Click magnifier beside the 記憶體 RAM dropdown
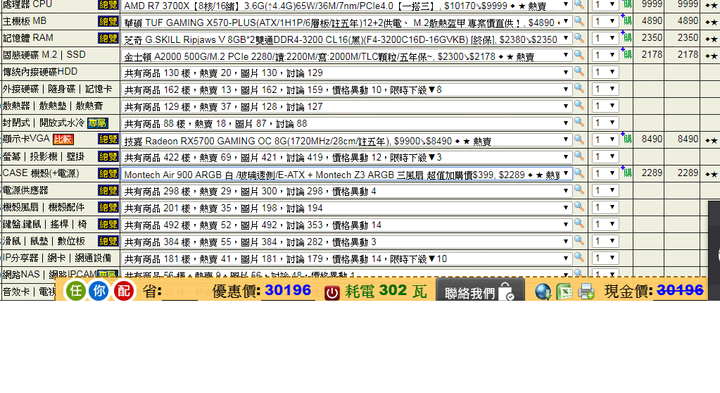The width and height of the screenshot is (720, 393). click(x=579, y=38)
